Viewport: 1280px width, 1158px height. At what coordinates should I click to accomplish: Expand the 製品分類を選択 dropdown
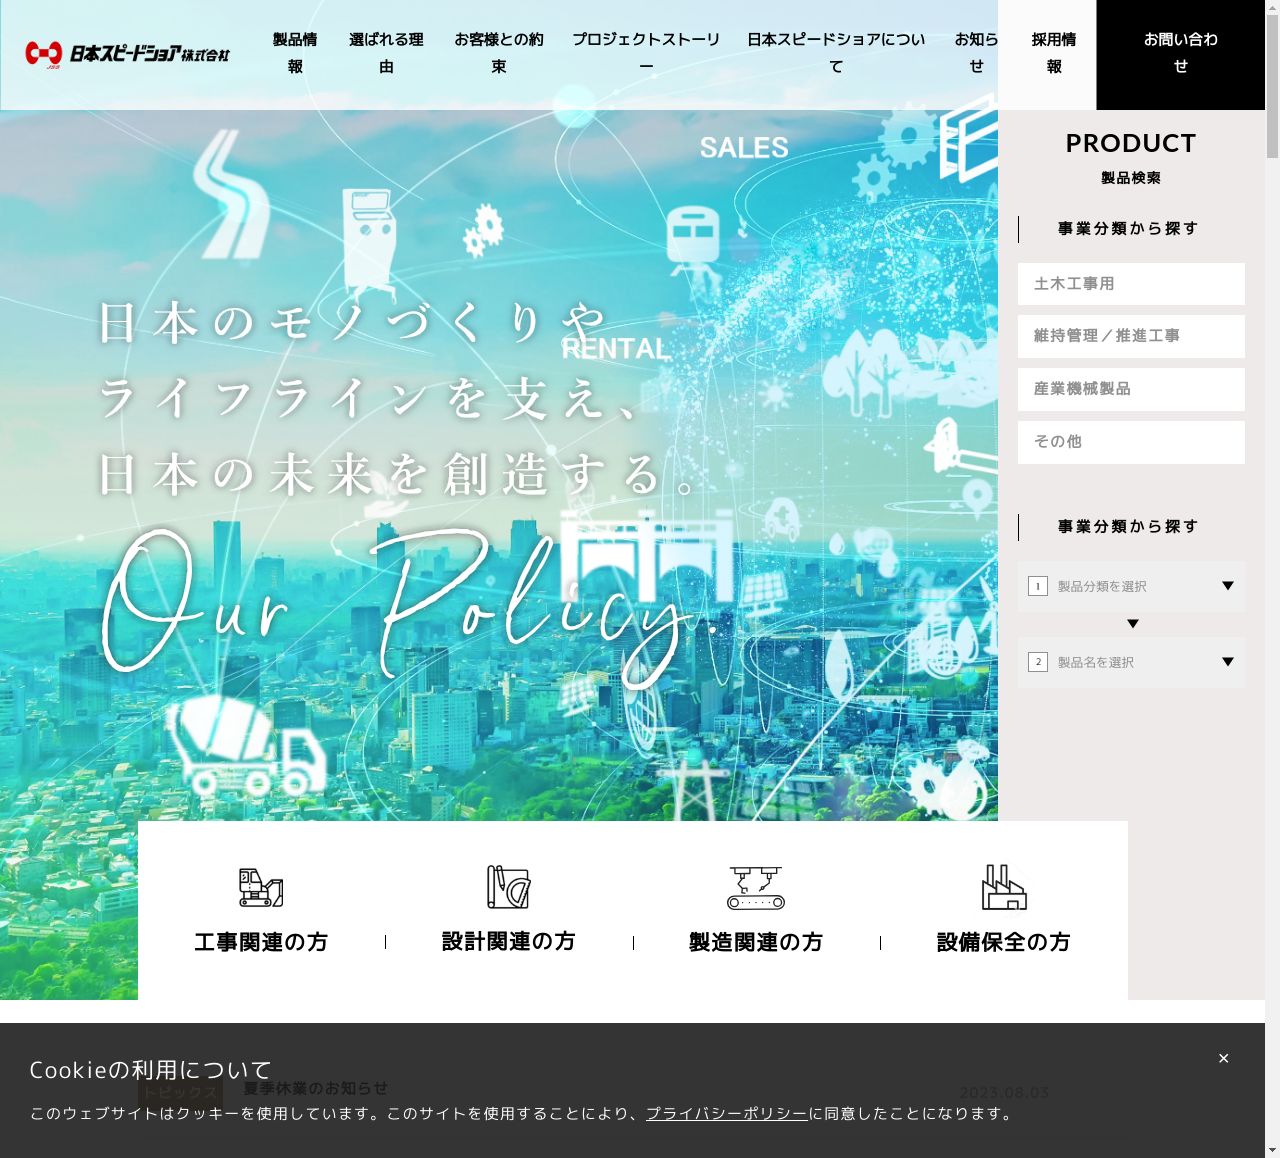coord(1131,586)
